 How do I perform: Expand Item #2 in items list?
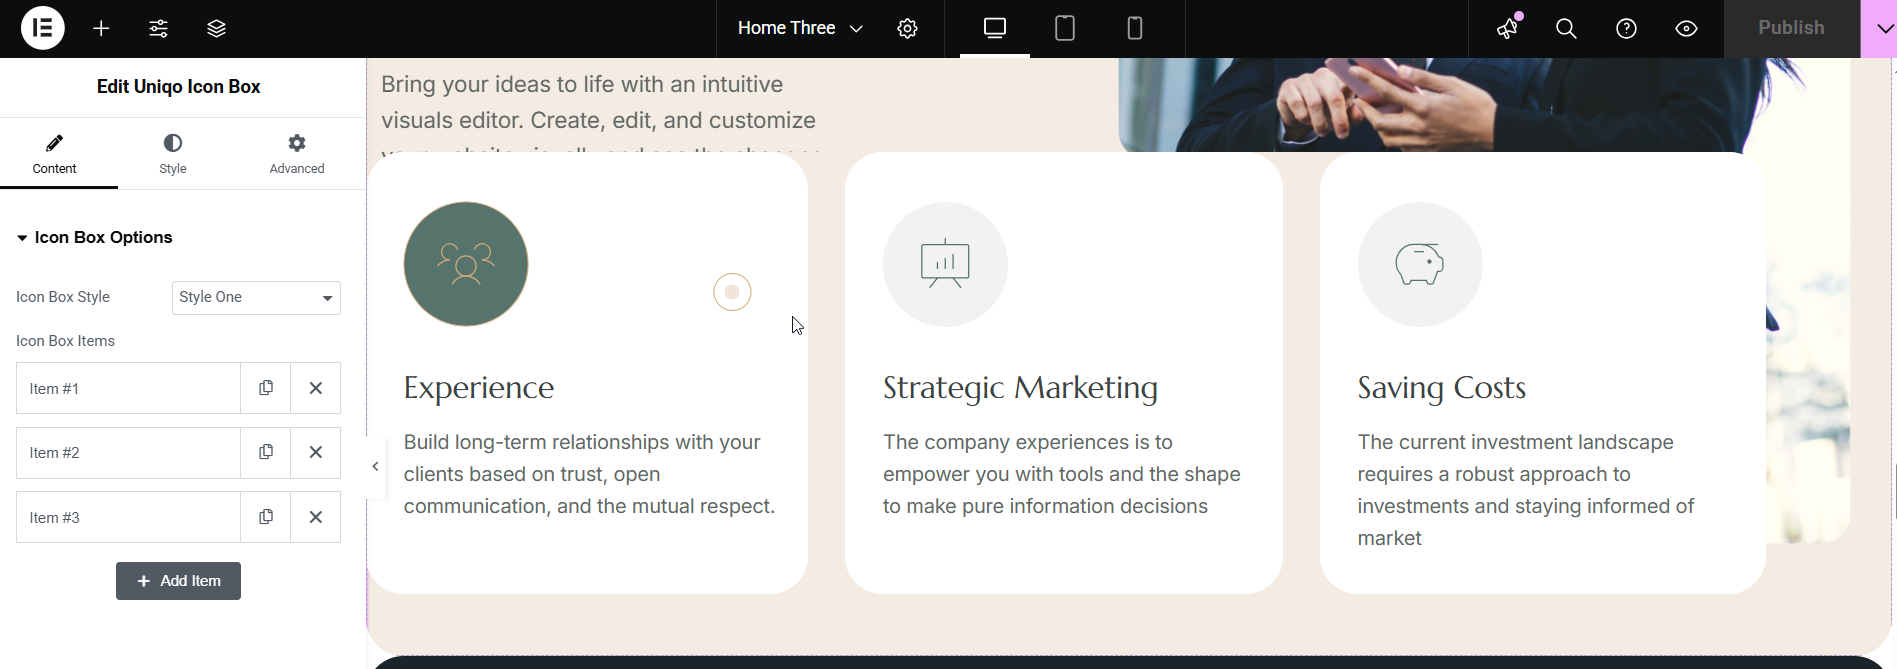tap(128, 453)
